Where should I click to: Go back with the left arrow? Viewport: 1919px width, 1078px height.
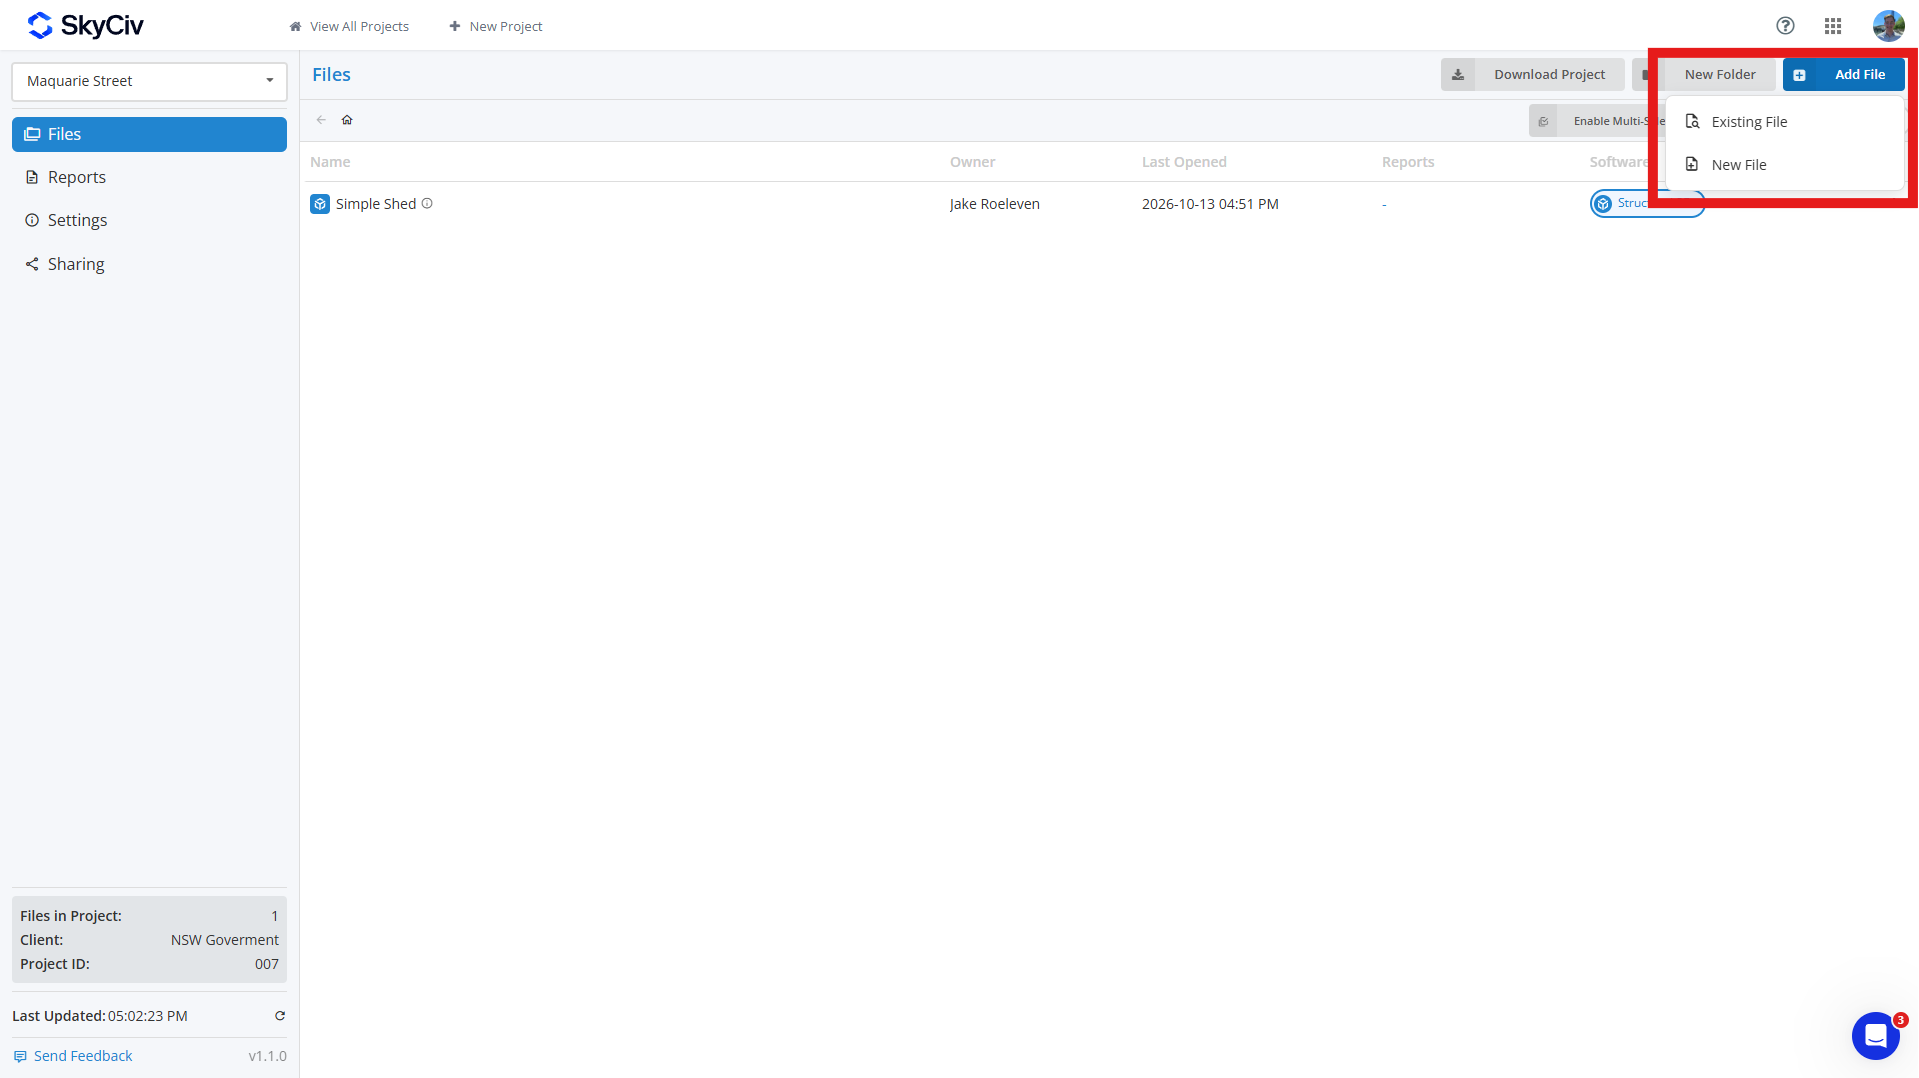click(x=321, y=120)
